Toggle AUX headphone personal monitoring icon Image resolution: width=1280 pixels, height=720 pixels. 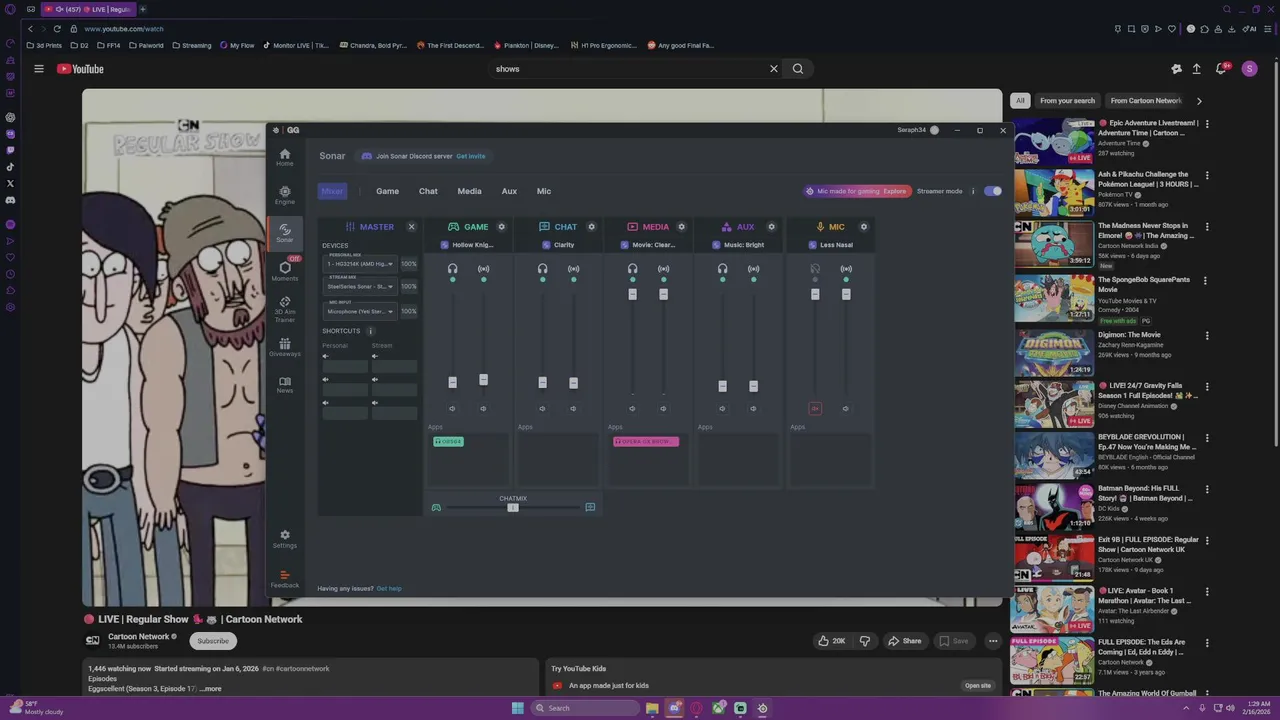pos(723,269)
